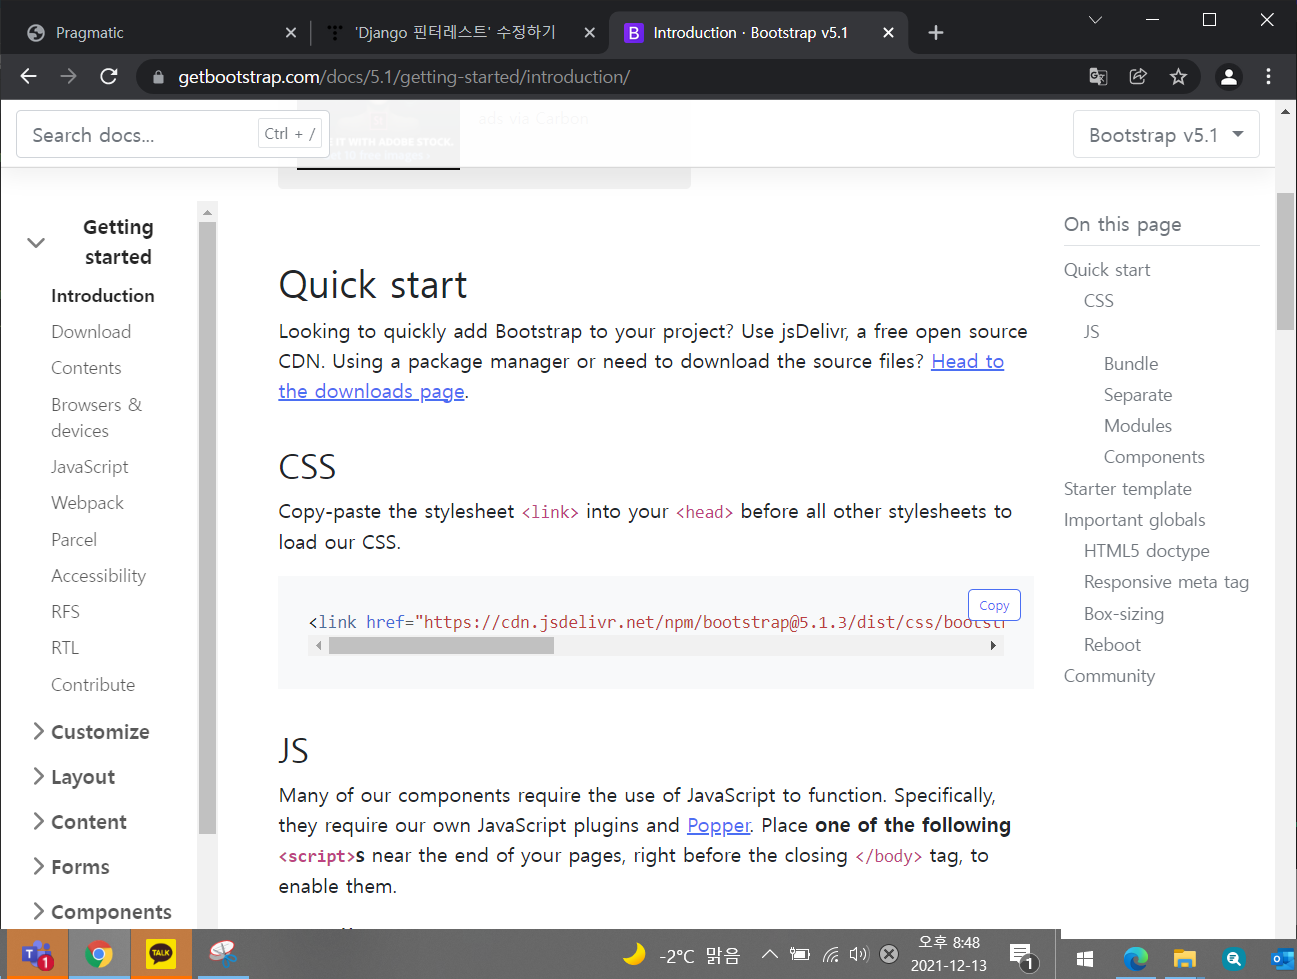Jump to Community section
The image size is (1297, 979).
pyautogui.click(x=1109, y=676)
